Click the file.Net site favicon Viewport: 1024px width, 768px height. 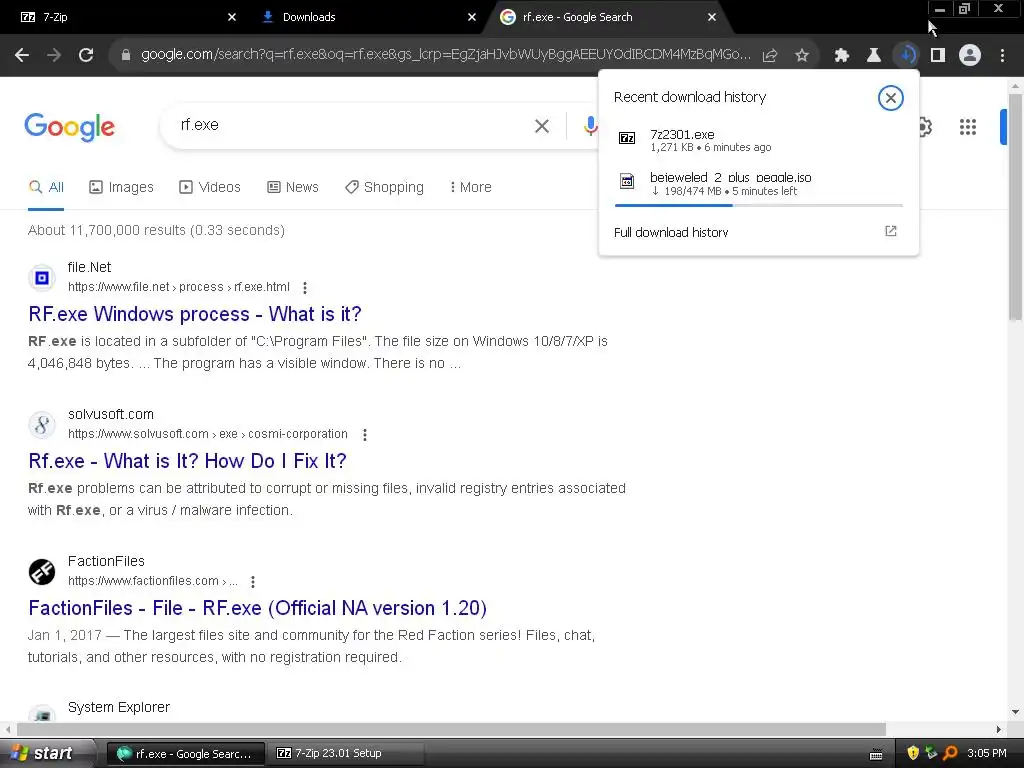point(42,278)
